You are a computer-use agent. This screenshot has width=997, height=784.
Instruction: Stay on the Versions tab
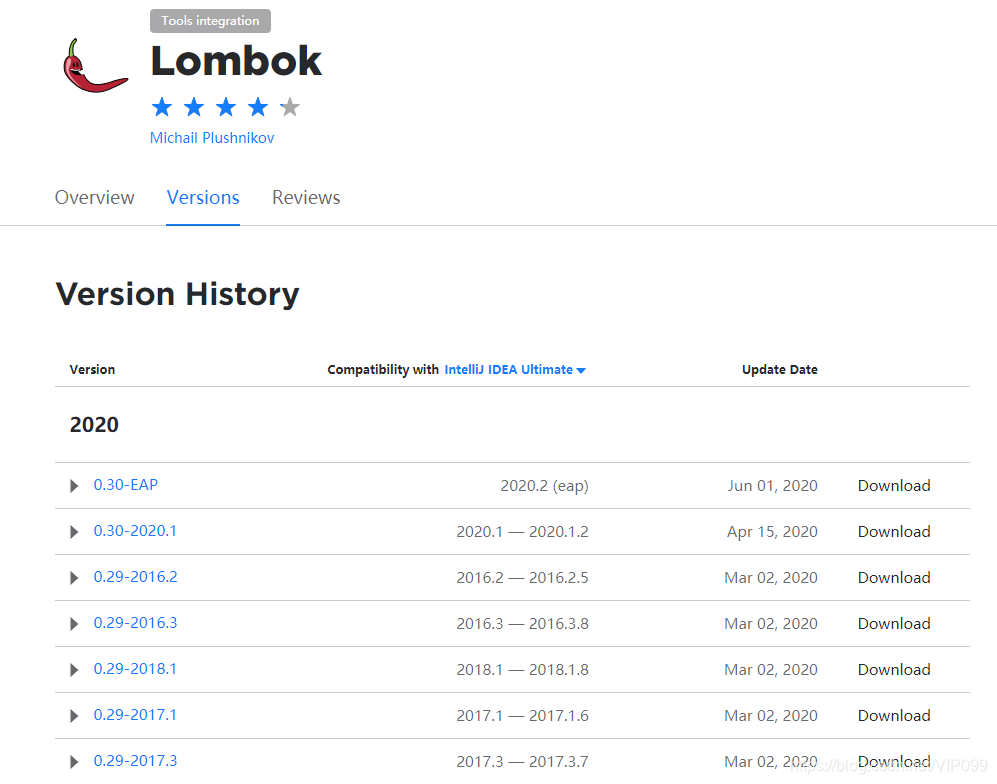(x=202, y=197)
